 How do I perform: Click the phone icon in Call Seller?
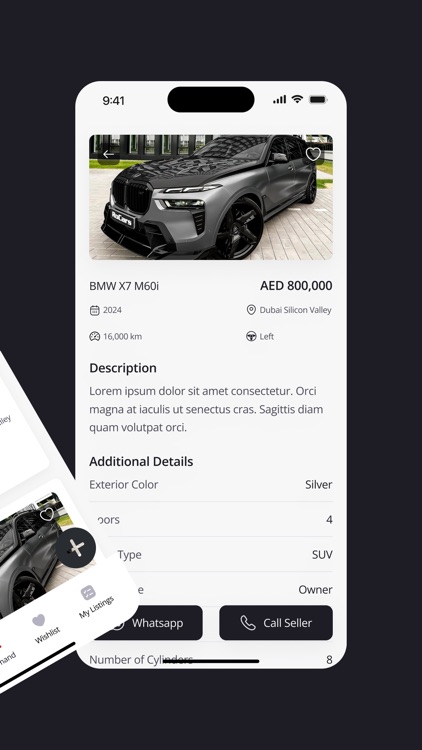tap(248, 623)
